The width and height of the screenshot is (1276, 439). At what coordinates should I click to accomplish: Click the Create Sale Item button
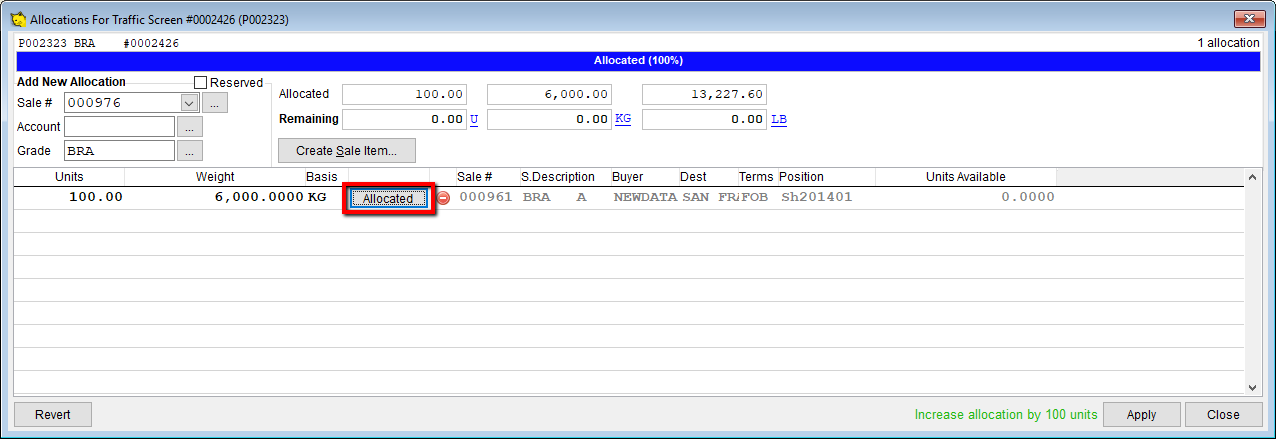(347, 151)
